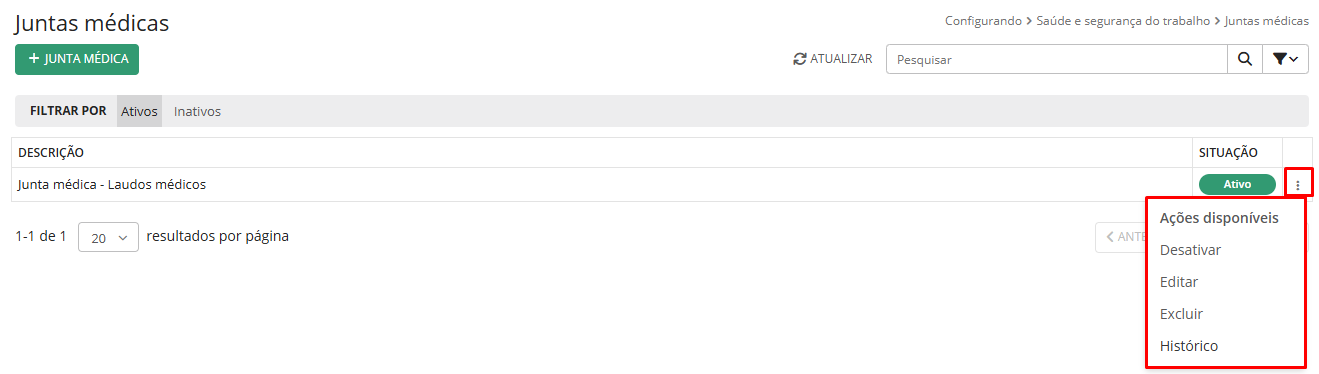Open the funnel filter options icon

[x=1279, y=59]
